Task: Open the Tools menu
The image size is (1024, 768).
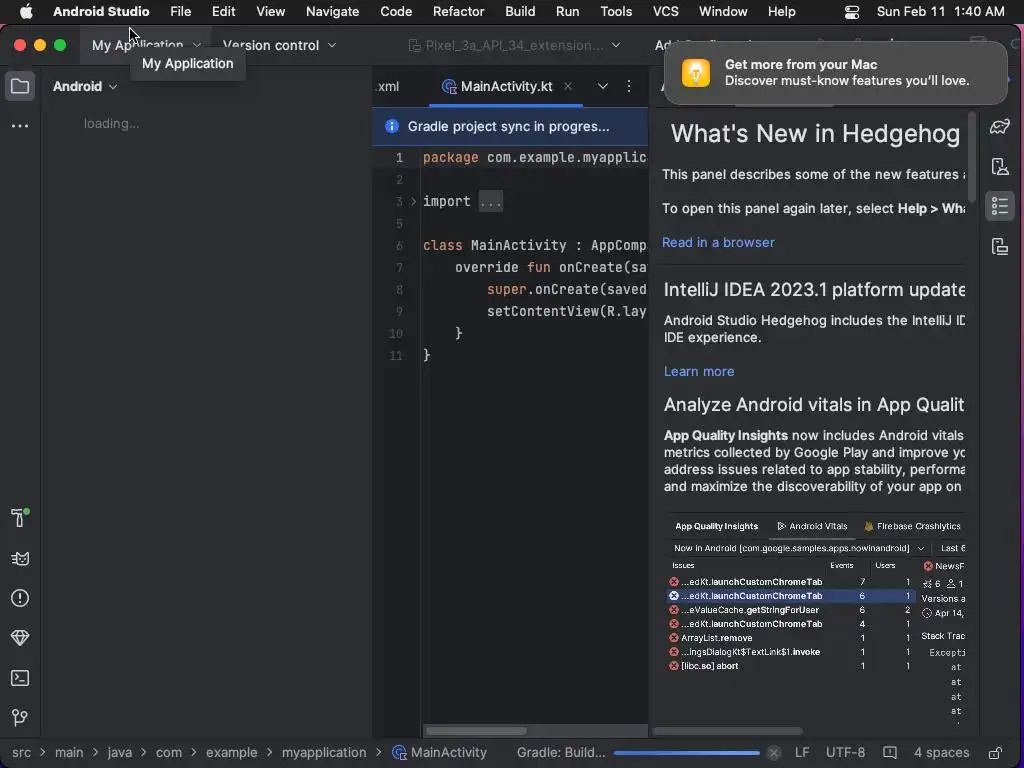Action: click(x=616, y=11)
